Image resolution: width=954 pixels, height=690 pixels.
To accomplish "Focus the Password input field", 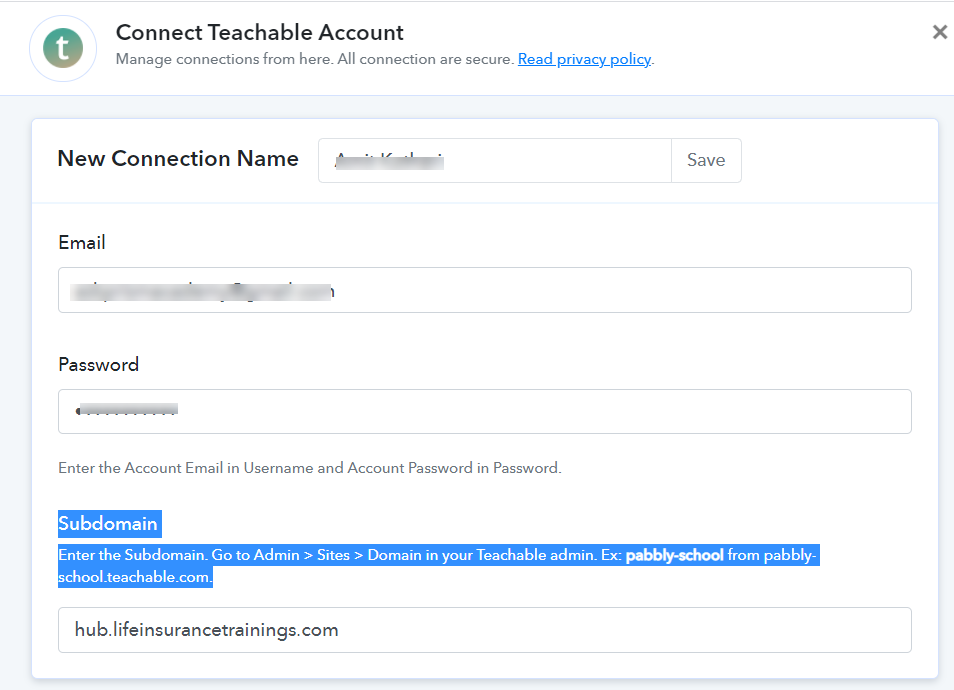I will 484,412.
